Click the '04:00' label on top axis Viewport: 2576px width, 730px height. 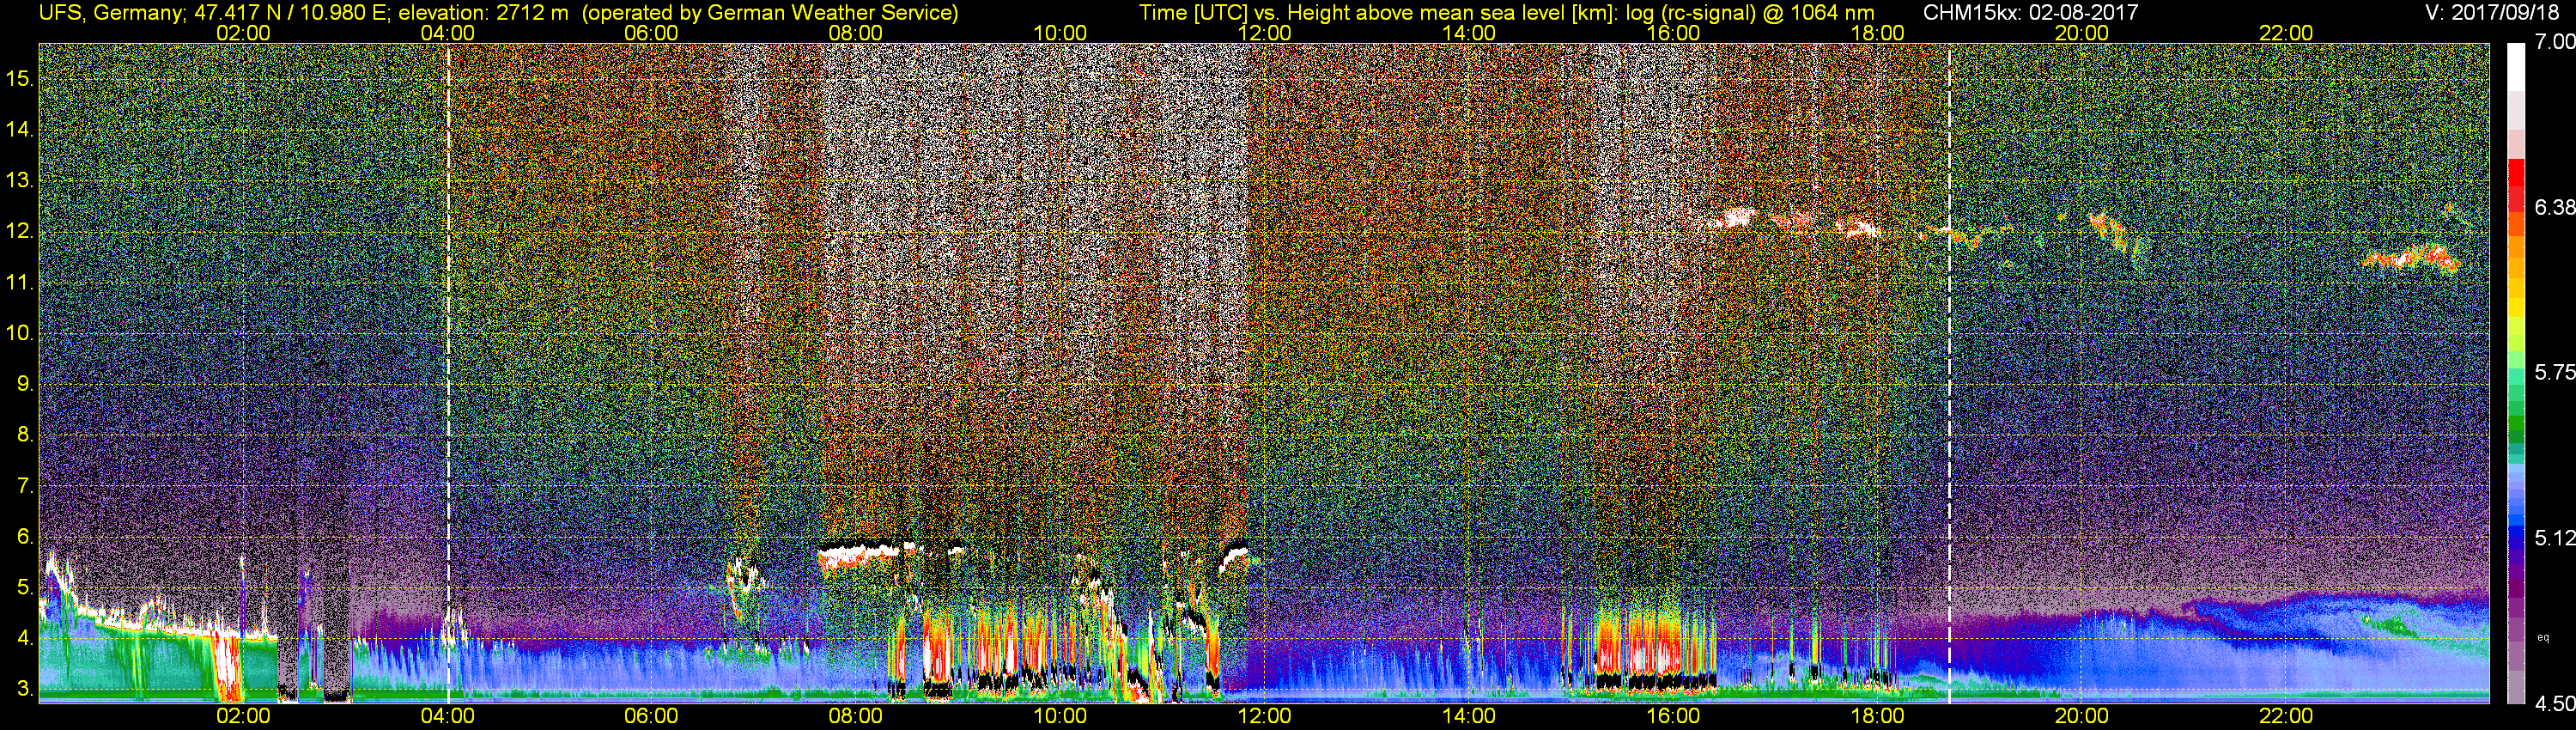[447, 33]
